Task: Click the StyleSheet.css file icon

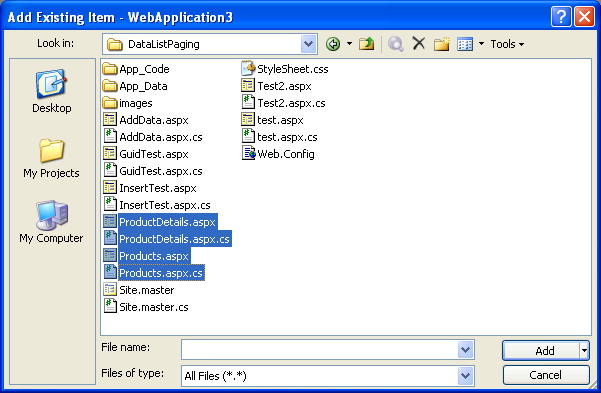Action: click(248, 69)
